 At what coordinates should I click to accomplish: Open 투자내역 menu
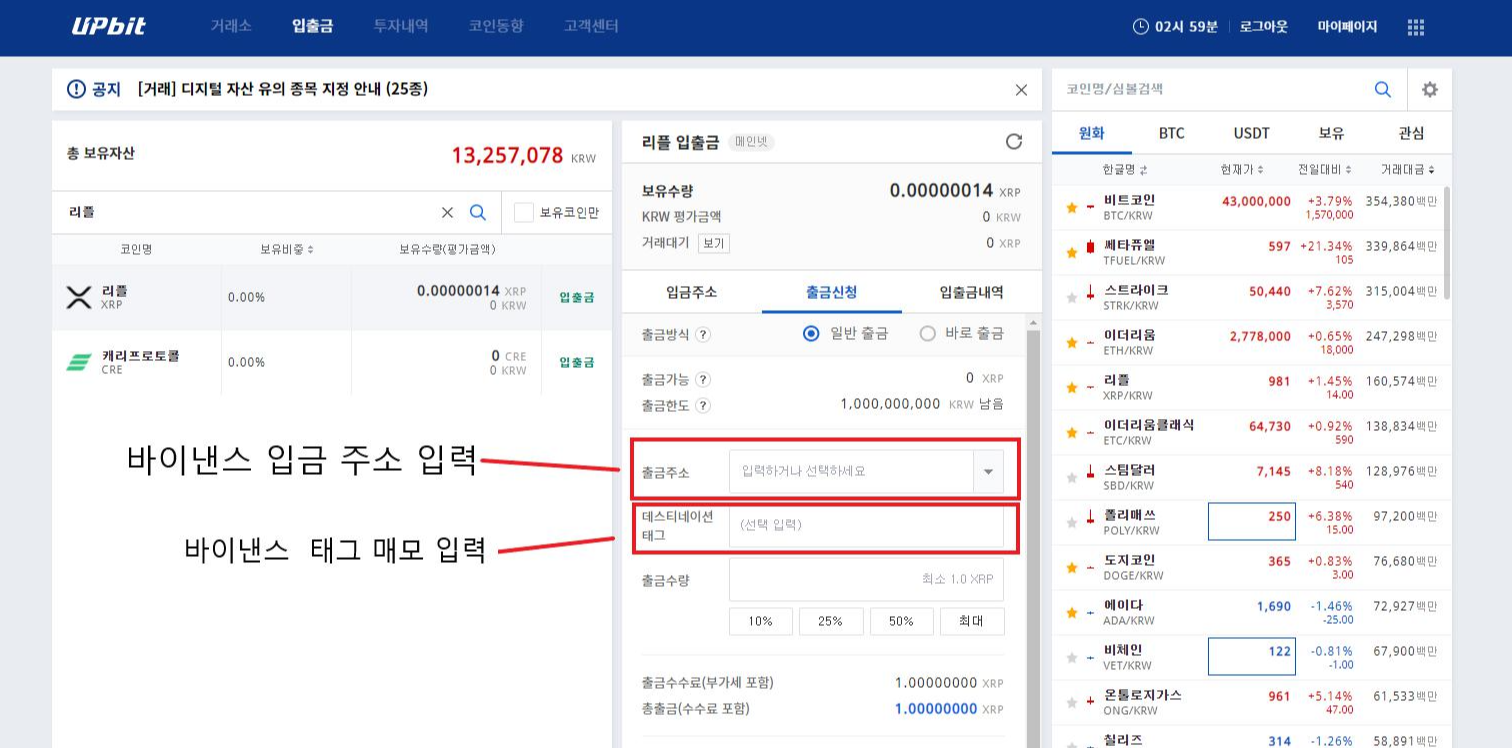pos(401,27)
